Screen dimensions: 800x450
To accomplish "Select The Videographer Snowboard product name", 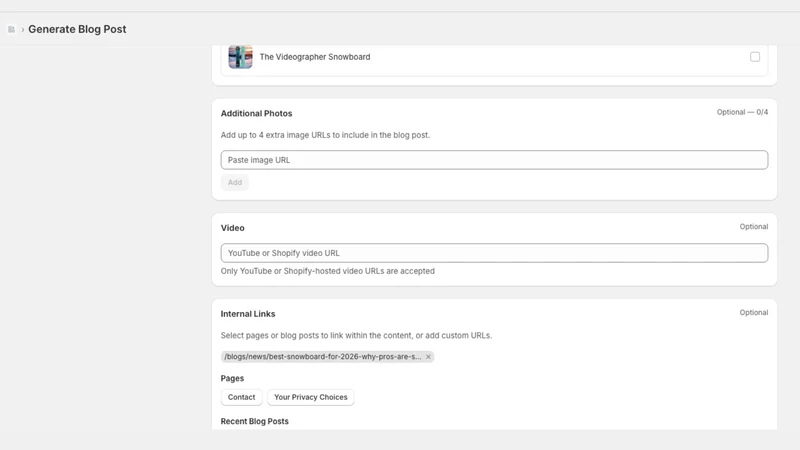I will point(315,57).
